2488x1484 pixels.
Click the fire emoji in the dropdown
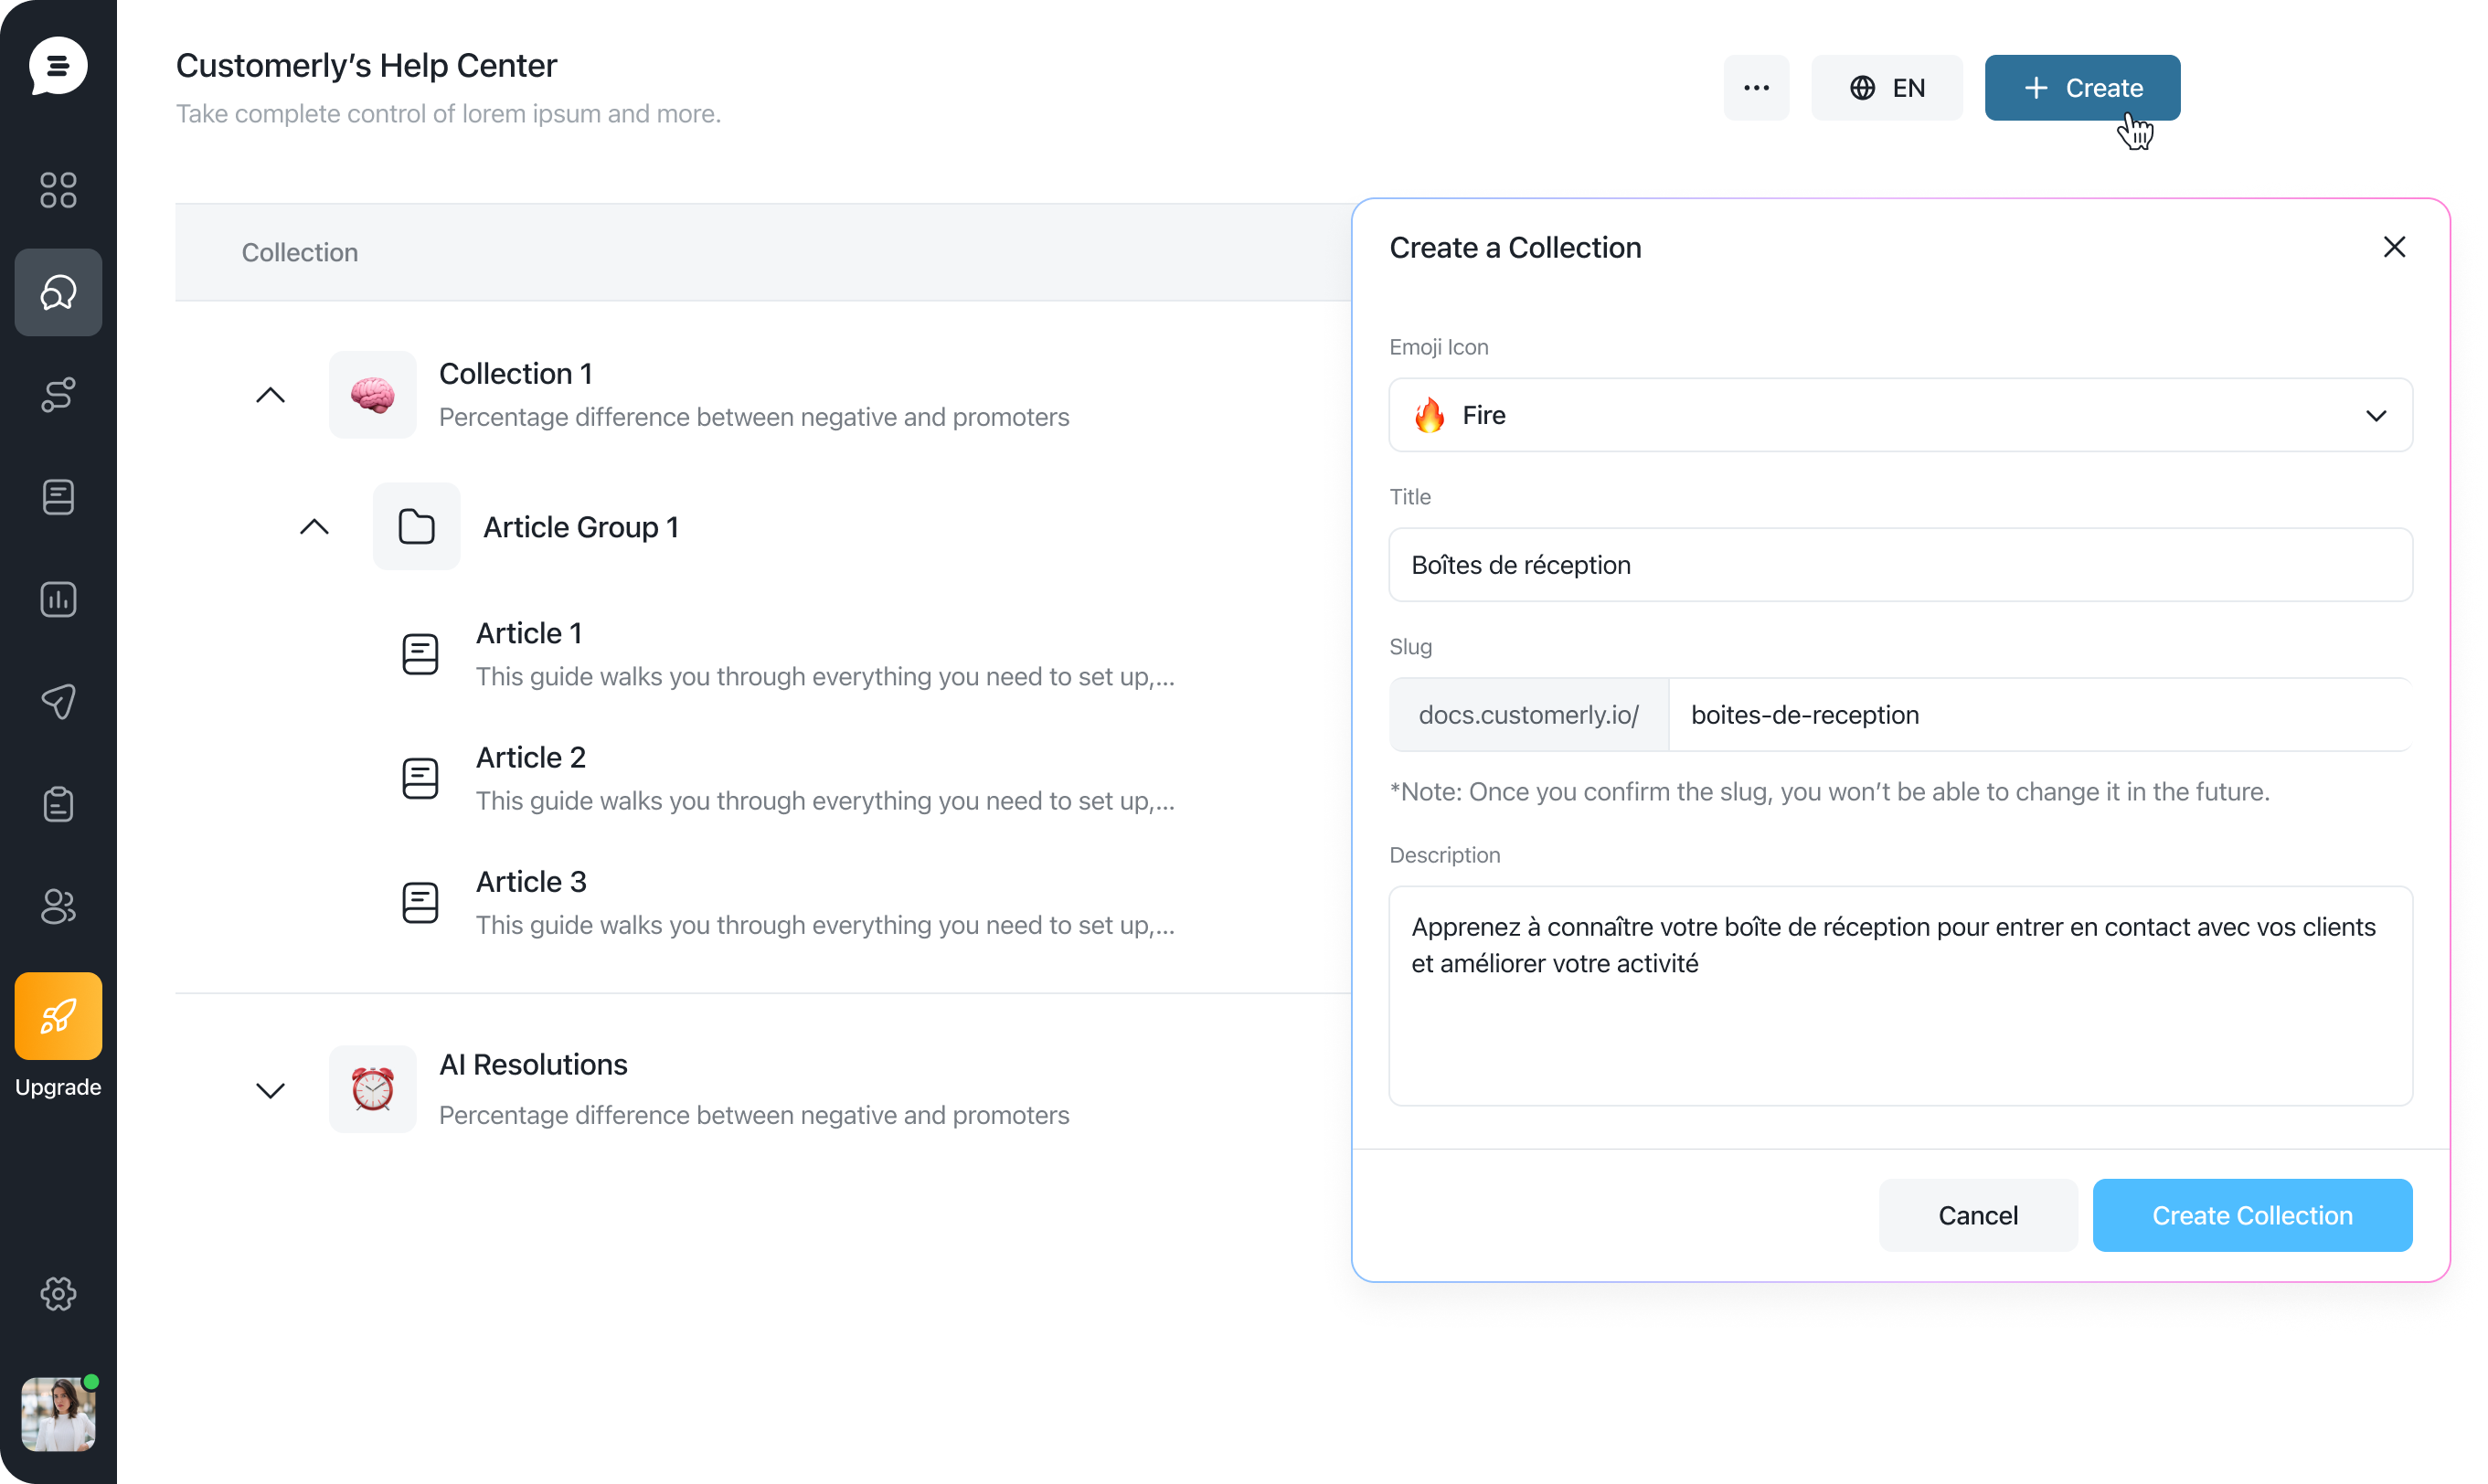click(1430, 415)
